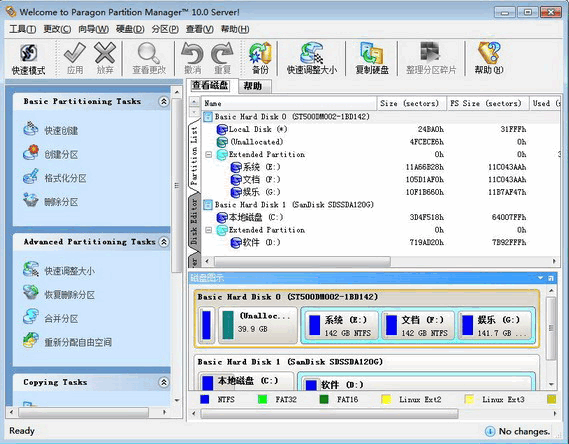The width and height of the screenshot is (569, 444).
Task: Click the 重新分配自由空间 task icon
Action: [x=30, y=341]
